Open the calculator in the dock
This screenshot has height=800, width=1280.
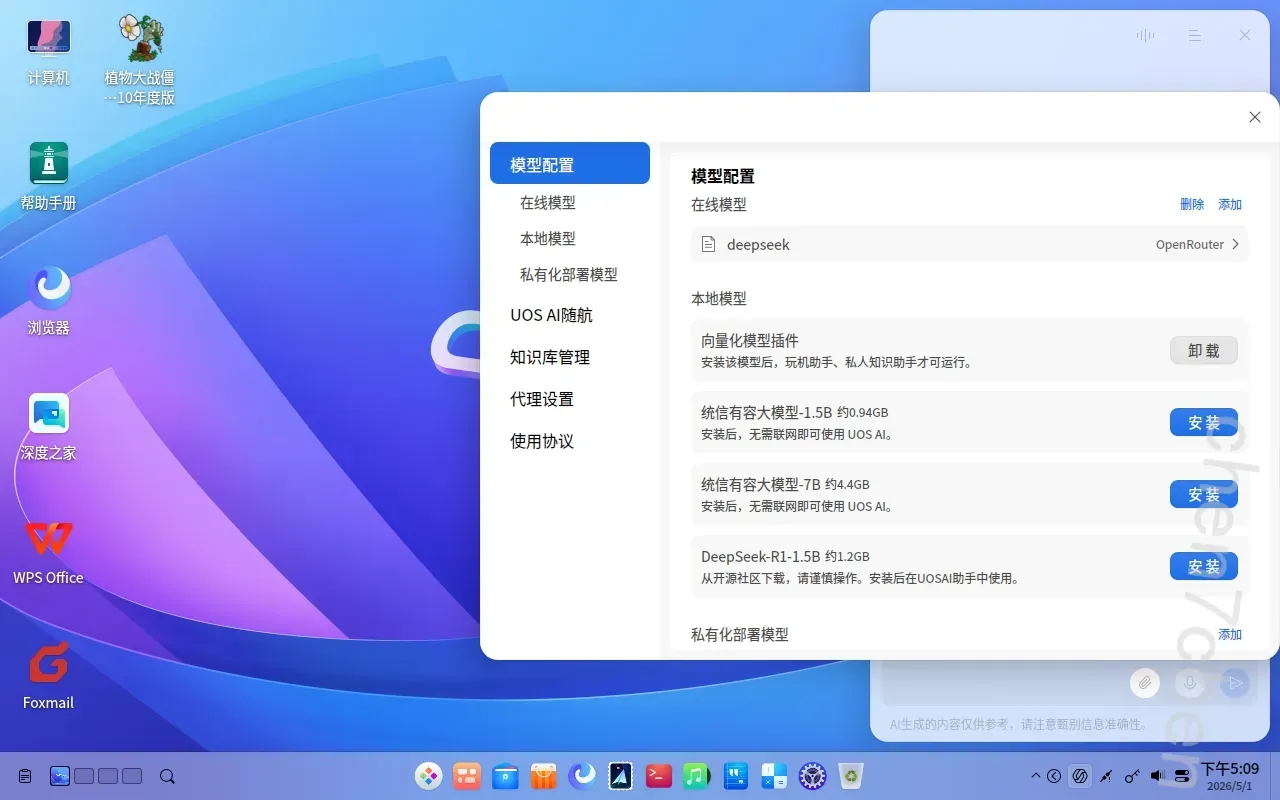pos(774,776)
